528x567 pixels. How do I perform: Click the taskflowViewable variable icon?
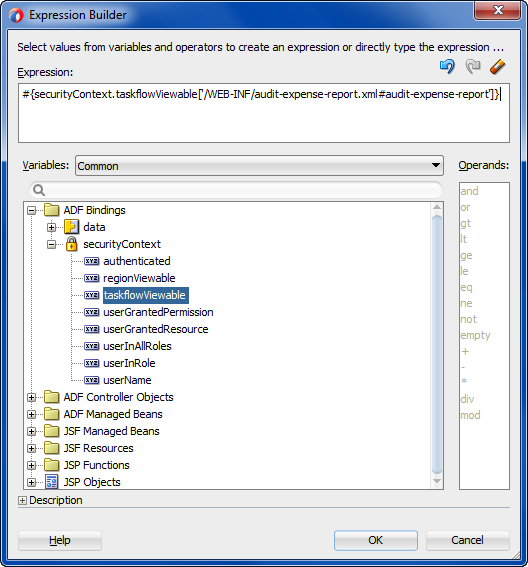[x=91, y=295]
